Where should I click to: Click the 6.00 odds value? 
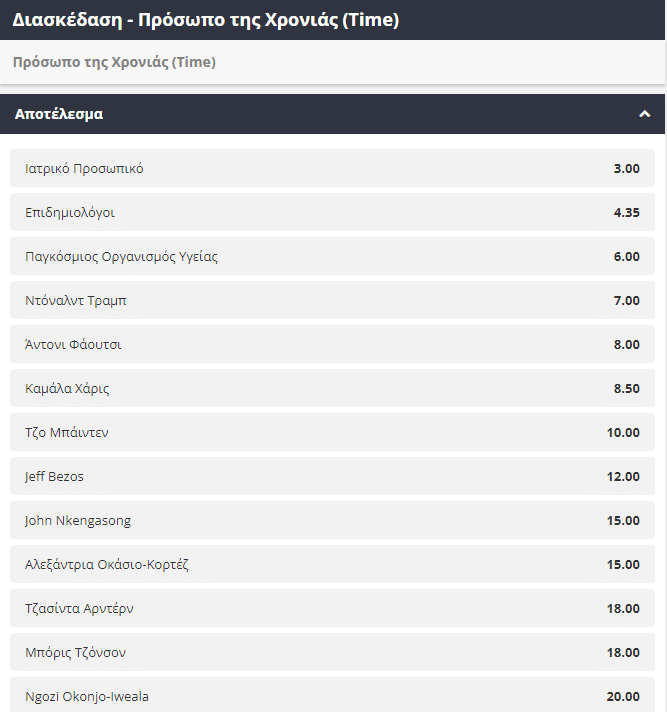pos(626,256)
